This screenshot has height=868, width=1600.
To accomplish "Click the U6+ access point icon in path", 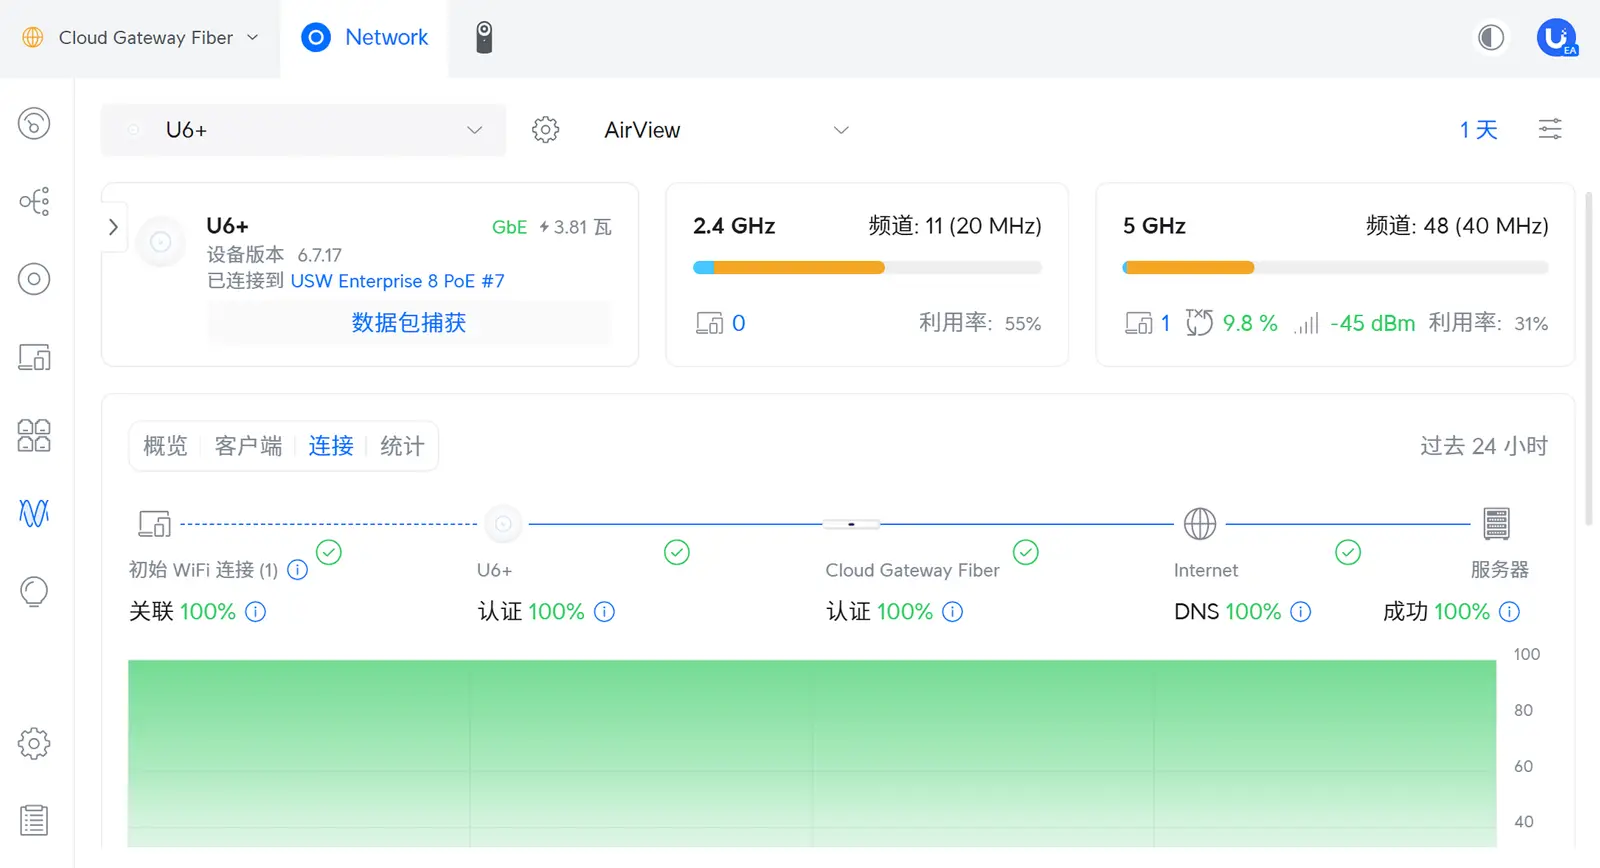I will pyautogui.click(x=503, y=523).
